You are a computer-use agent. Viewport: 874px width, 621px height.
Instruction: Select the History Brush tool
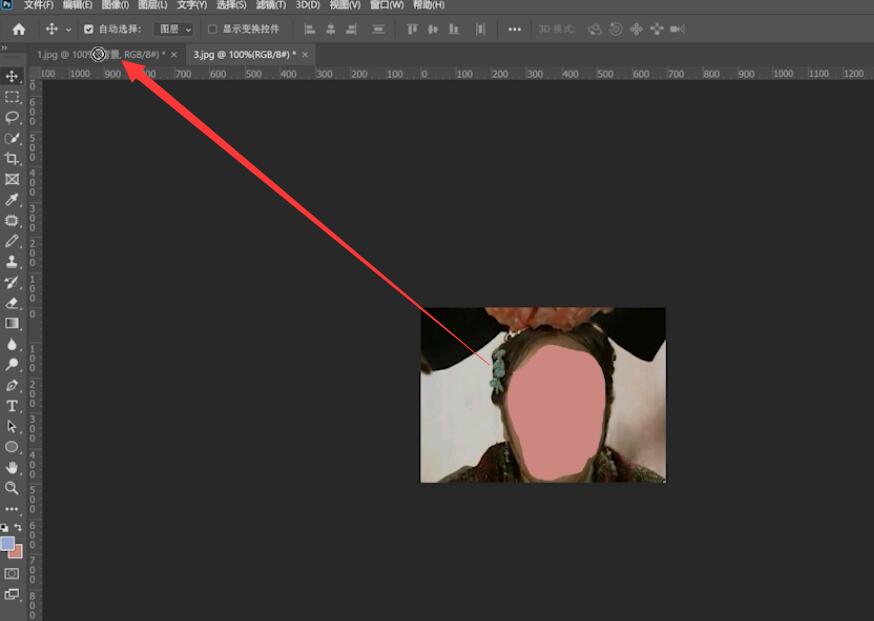click(12, 282)
